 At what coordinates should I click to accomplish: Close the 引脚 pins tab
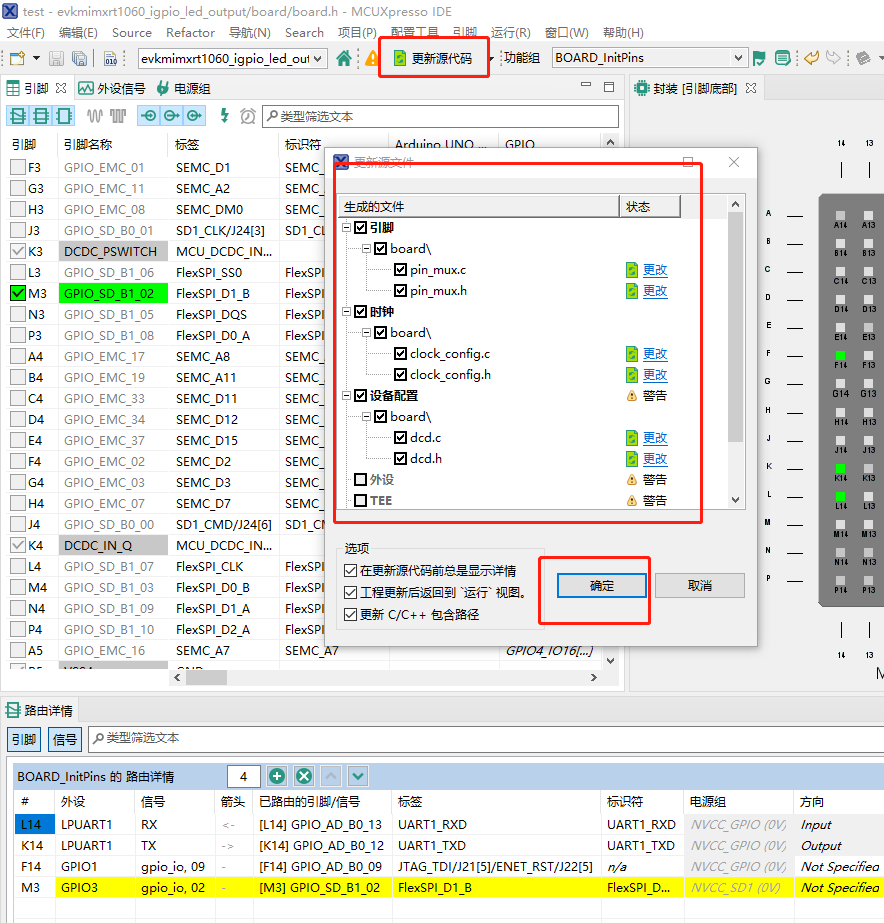point(61,88)
